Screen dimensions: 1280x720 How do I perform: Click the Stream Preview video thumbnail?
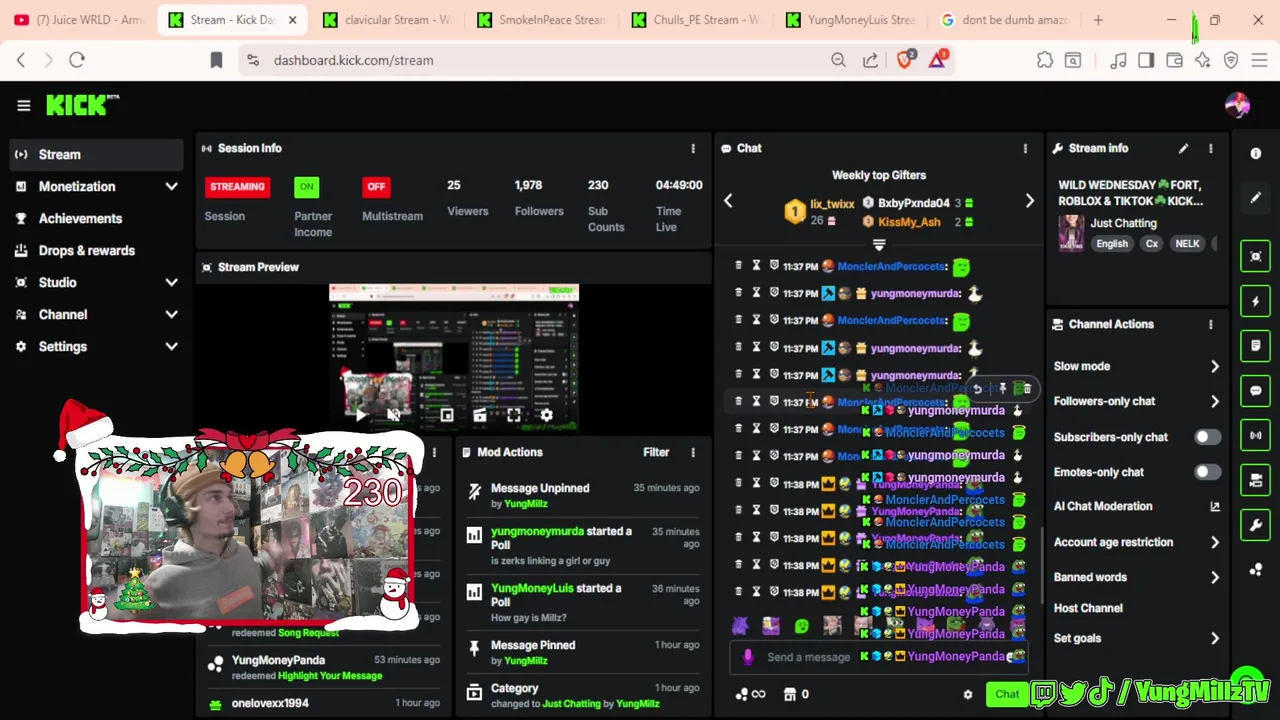pos(454,357)
